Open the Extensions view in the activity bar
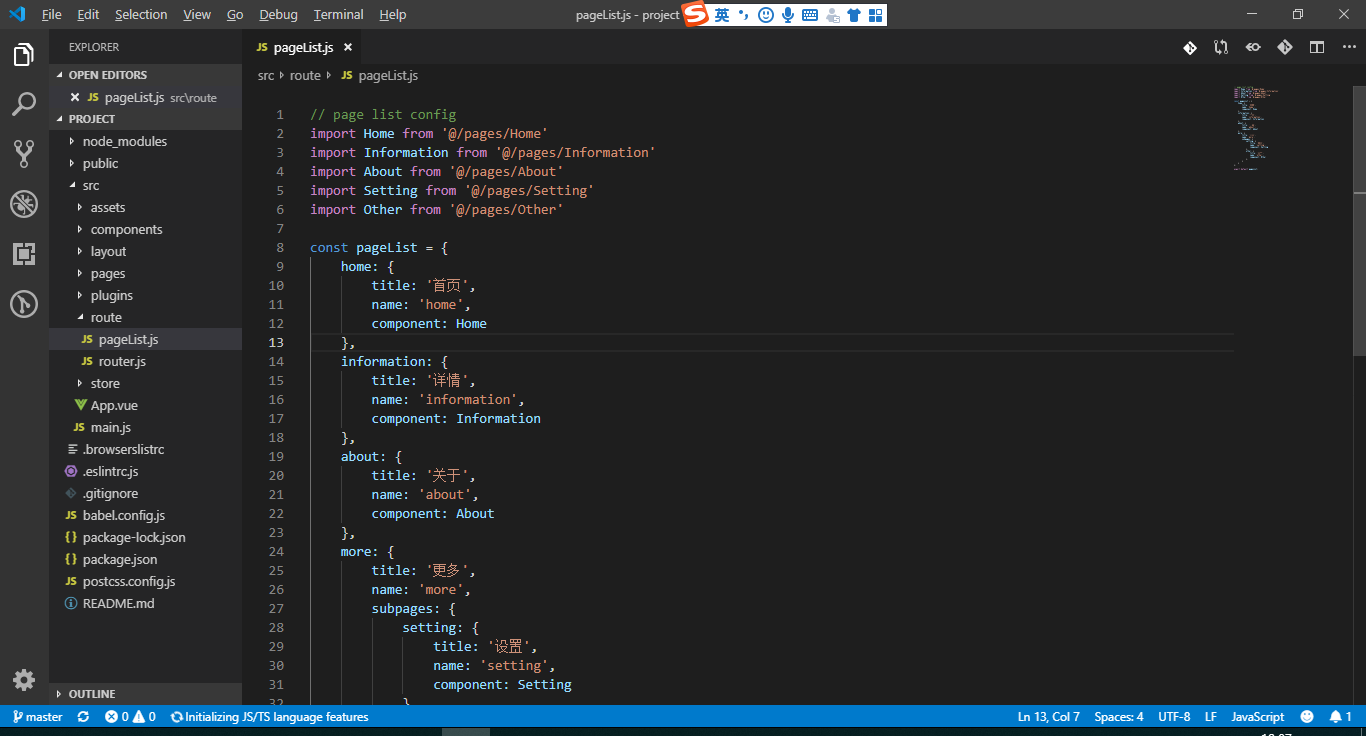The image size is (1366, 736). (x=24, y=254)
